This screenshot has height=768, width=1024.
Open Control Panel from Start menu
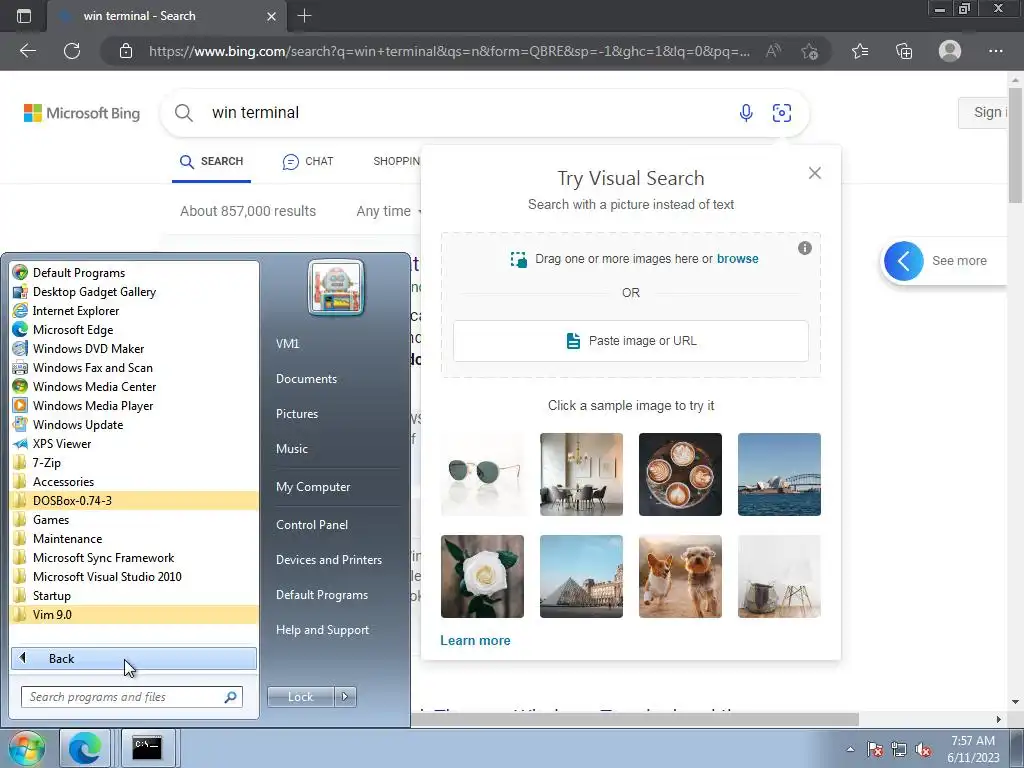click(312, 524)
